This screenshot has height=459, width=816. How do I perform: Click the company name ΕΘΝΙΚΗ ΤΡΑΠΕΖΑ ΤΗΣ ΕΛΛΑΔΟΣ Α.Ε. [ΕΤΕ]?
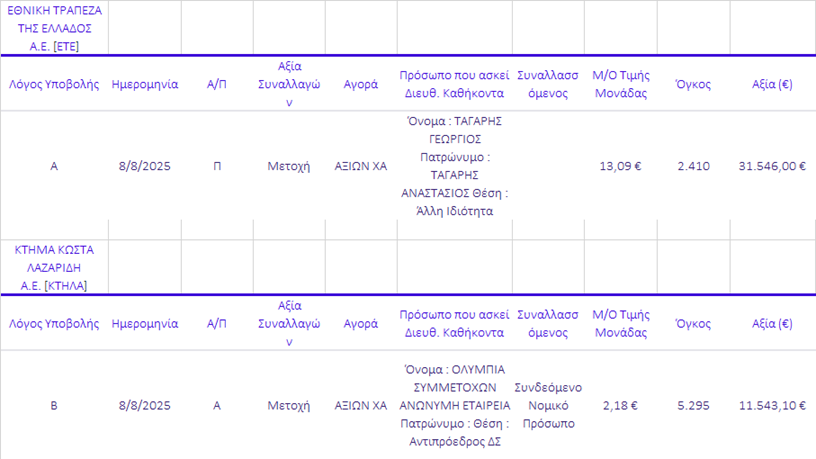click(x=54, y=28)
